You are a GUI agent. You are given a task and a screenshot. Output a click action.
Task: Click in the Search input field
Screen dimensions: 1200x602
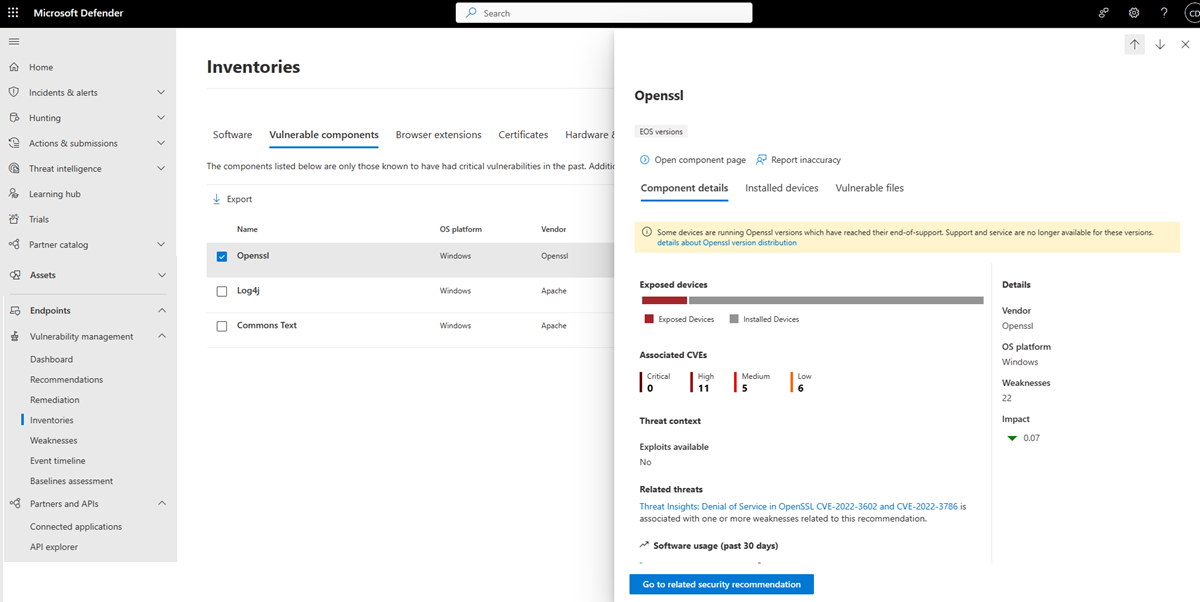[x=604, y=13]
